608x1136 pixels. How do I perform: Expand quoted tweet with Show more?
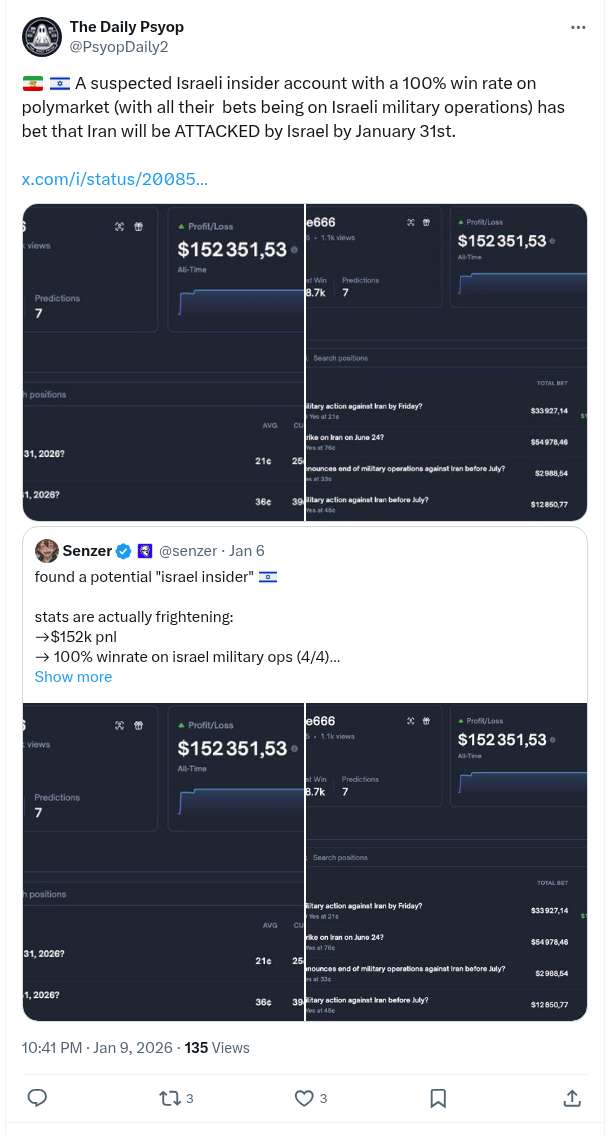coord(73,677)
